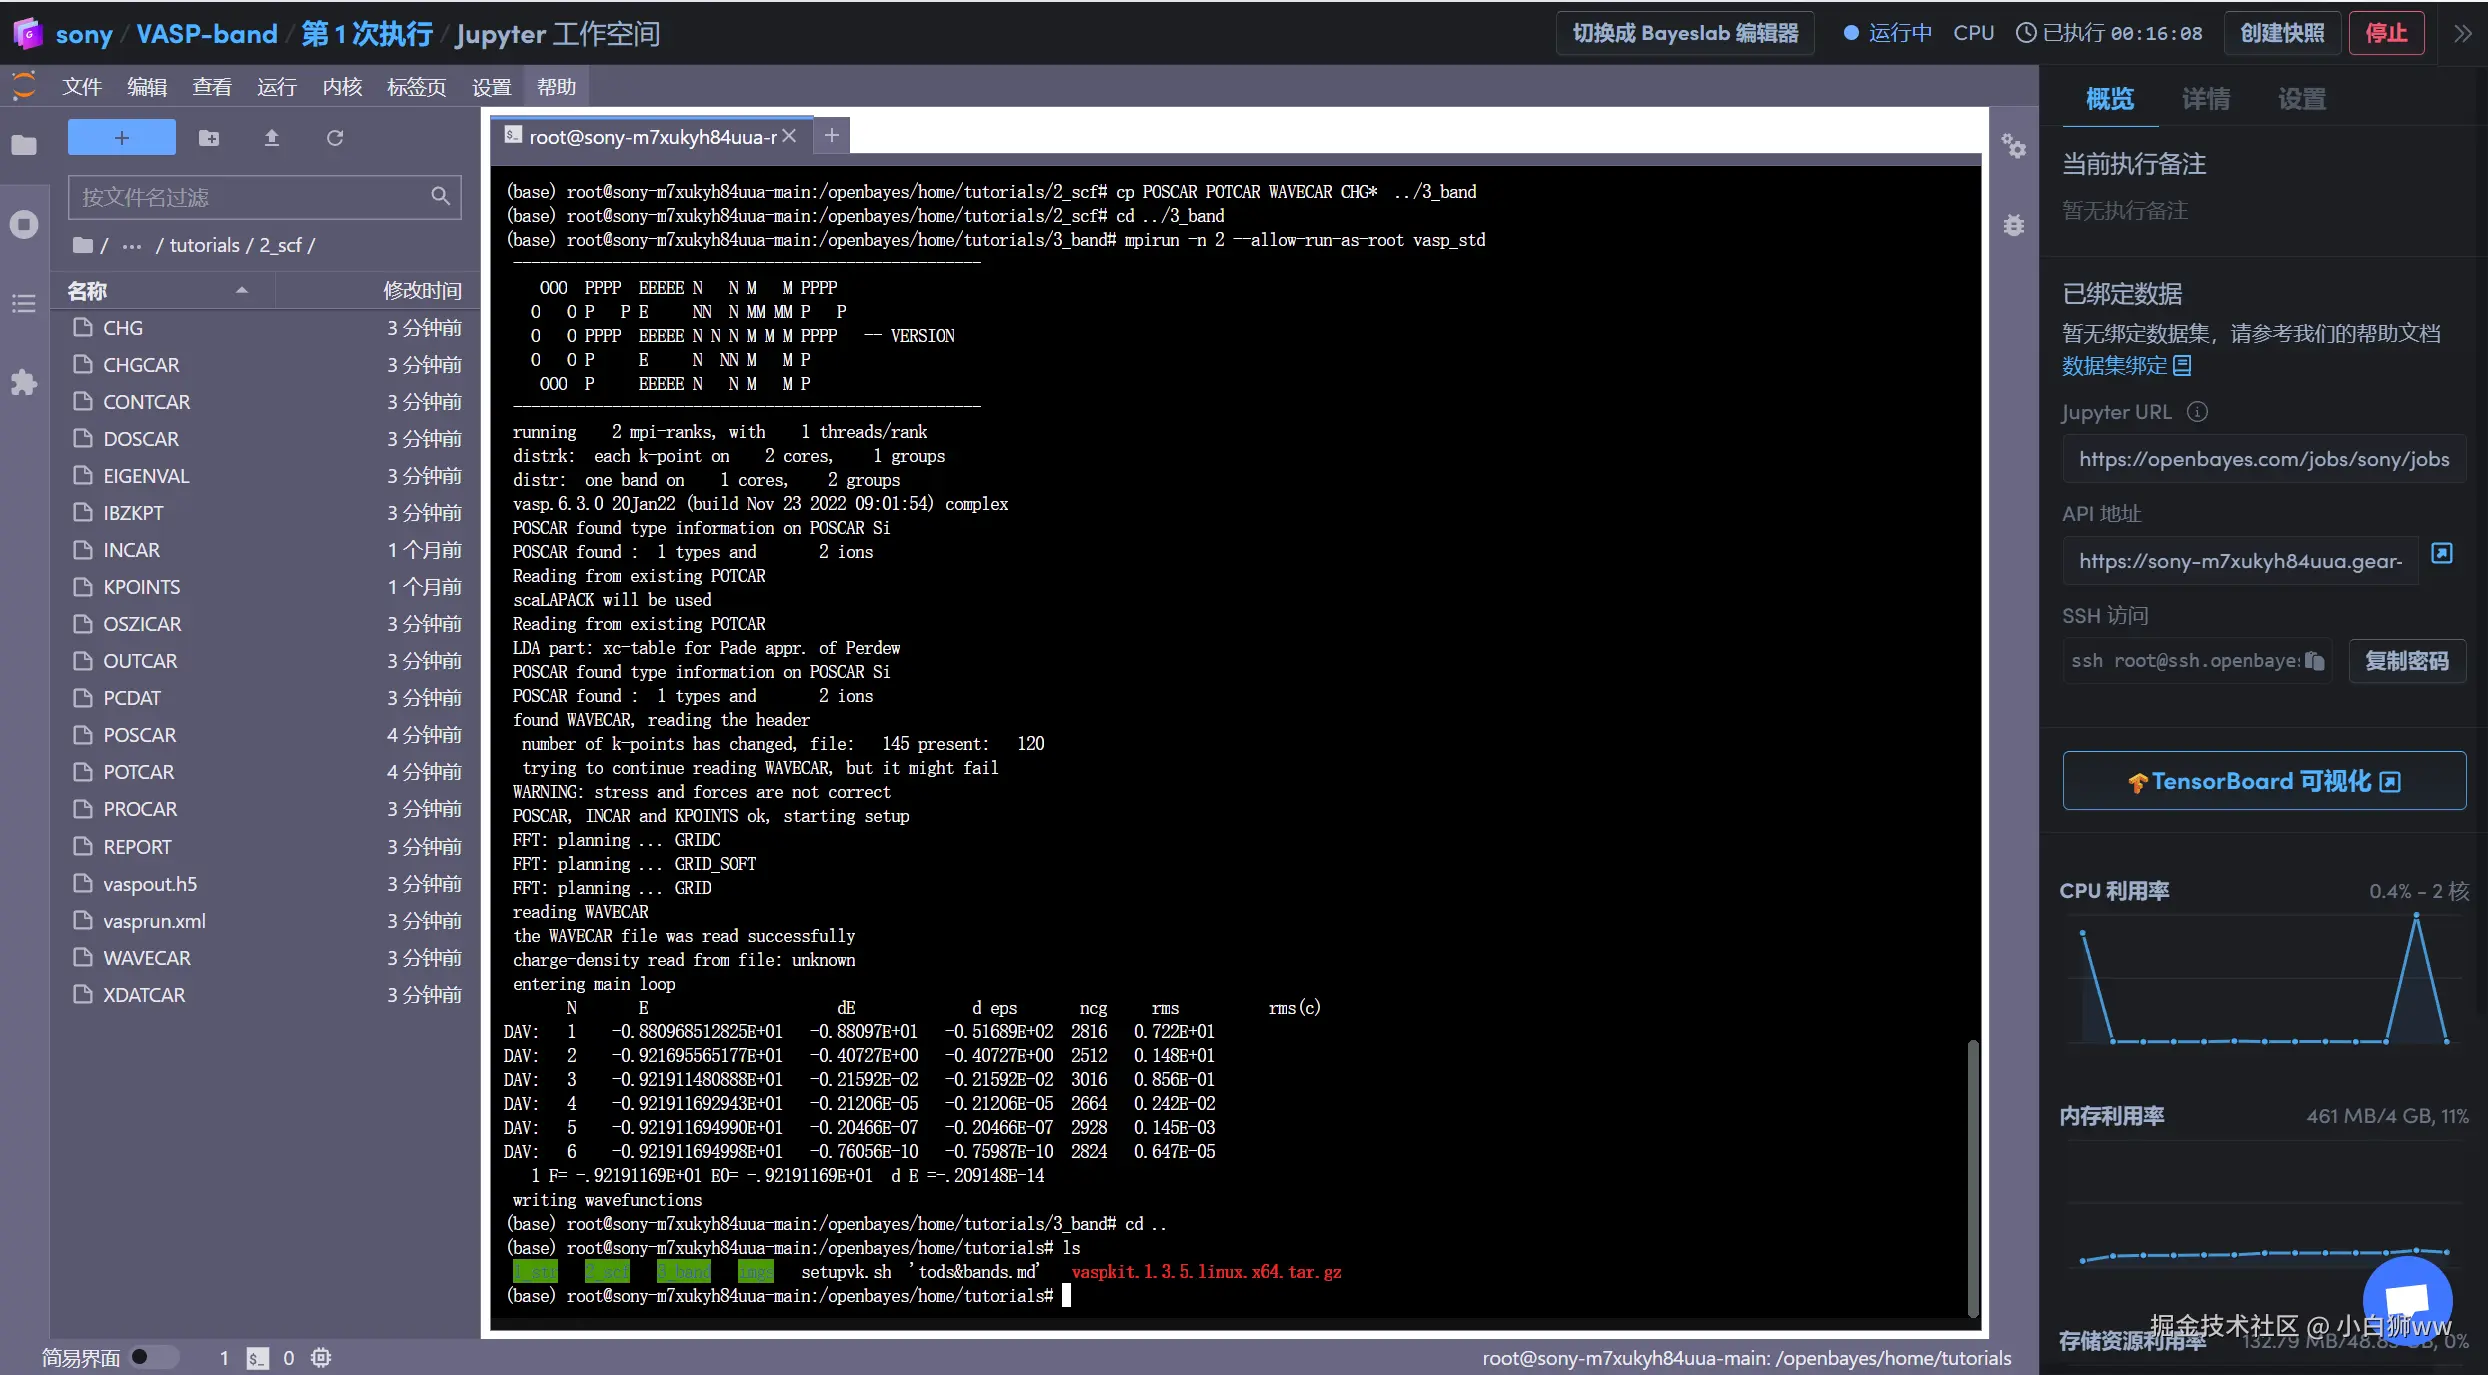Collapse the right panel with chevrons

(2462, 33)
